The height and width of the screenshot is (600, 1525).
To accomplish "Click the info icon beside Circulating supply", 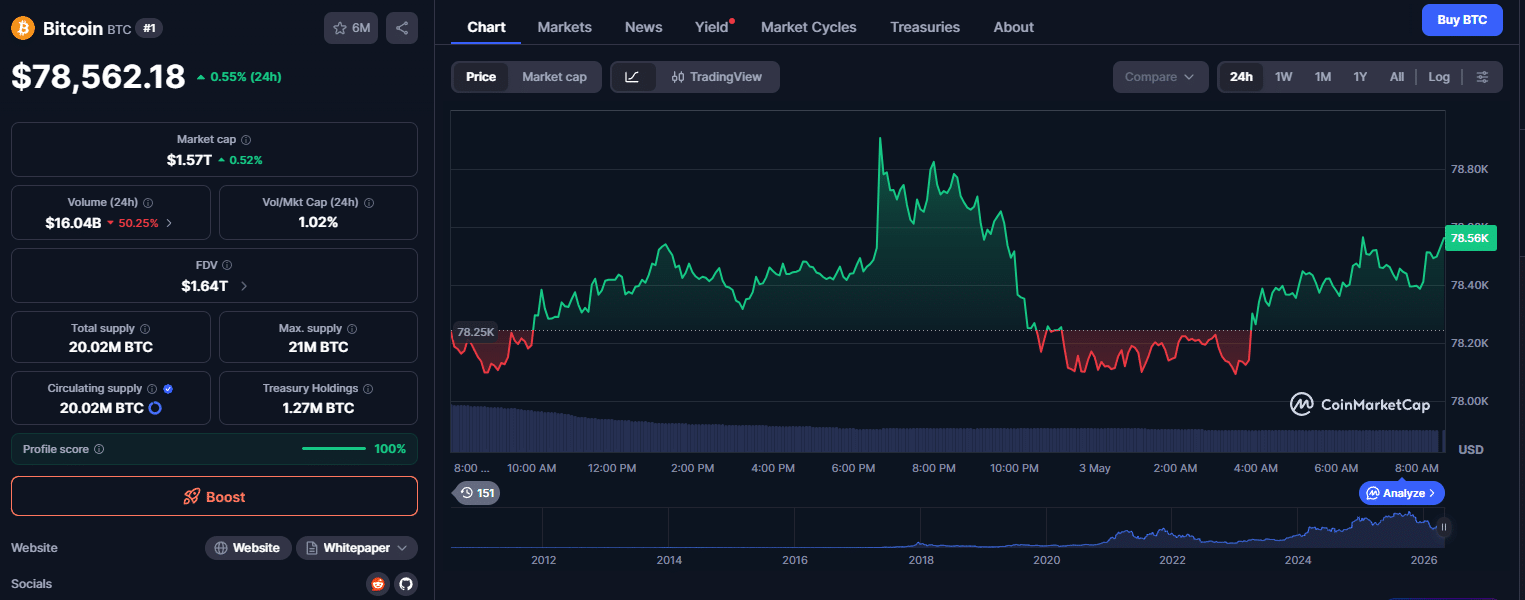I will (152, 388).
